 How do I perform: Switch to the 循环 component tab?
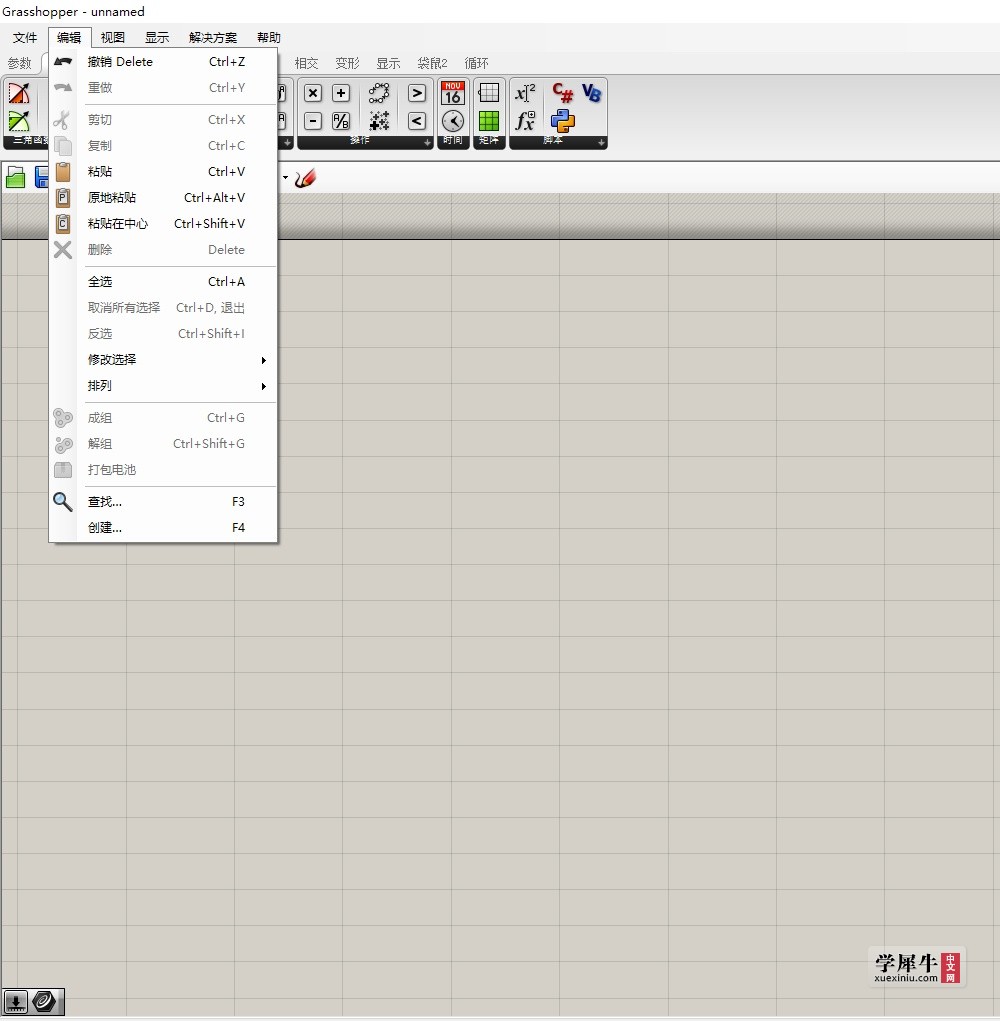[477, 63]
